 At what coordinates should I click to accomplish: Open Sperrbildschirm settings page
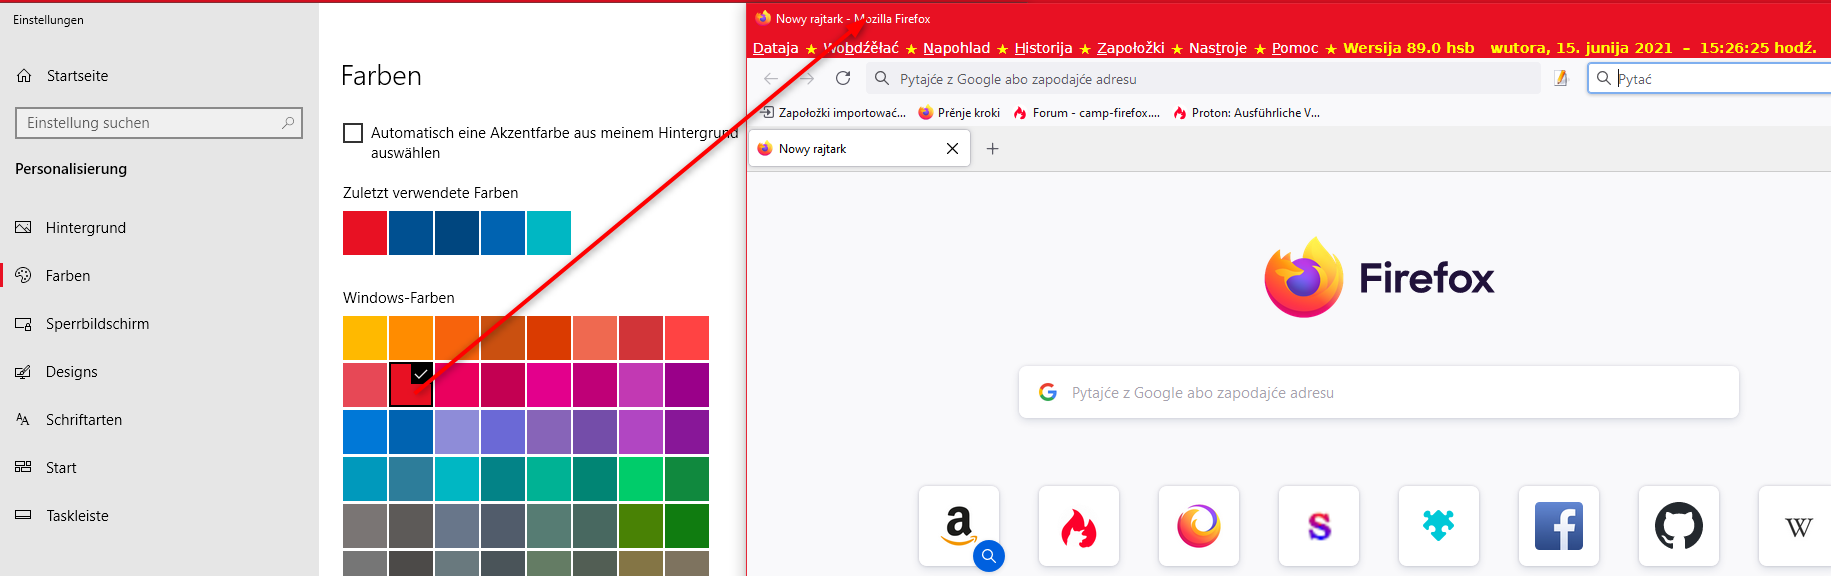click(97, 324)
